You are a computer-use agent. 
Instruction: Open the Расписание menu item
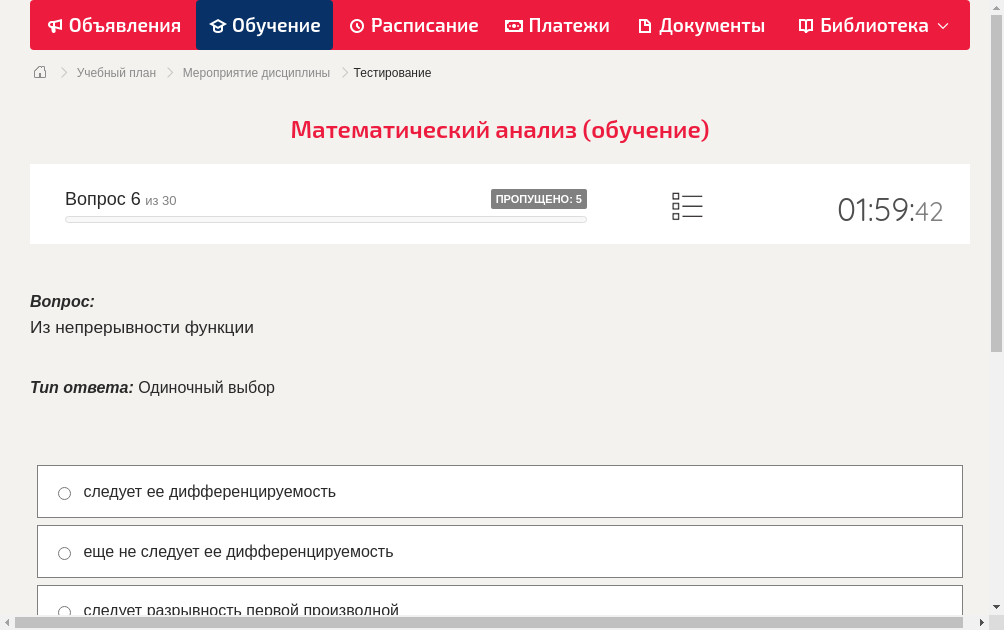[x=413, y=25]
